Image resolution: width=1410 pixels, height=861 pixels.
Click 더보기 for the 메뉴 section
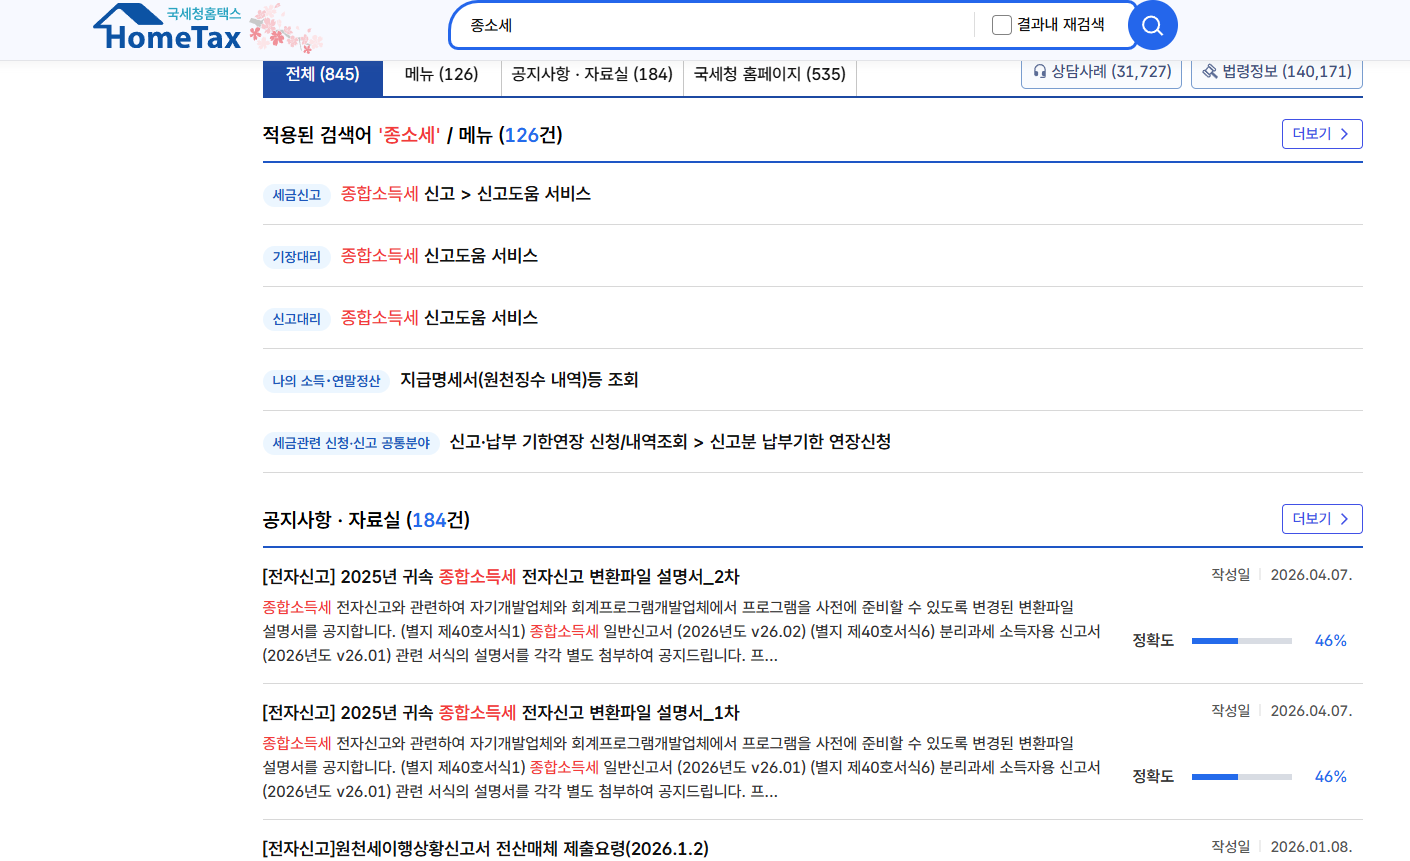coord(1322,133)
